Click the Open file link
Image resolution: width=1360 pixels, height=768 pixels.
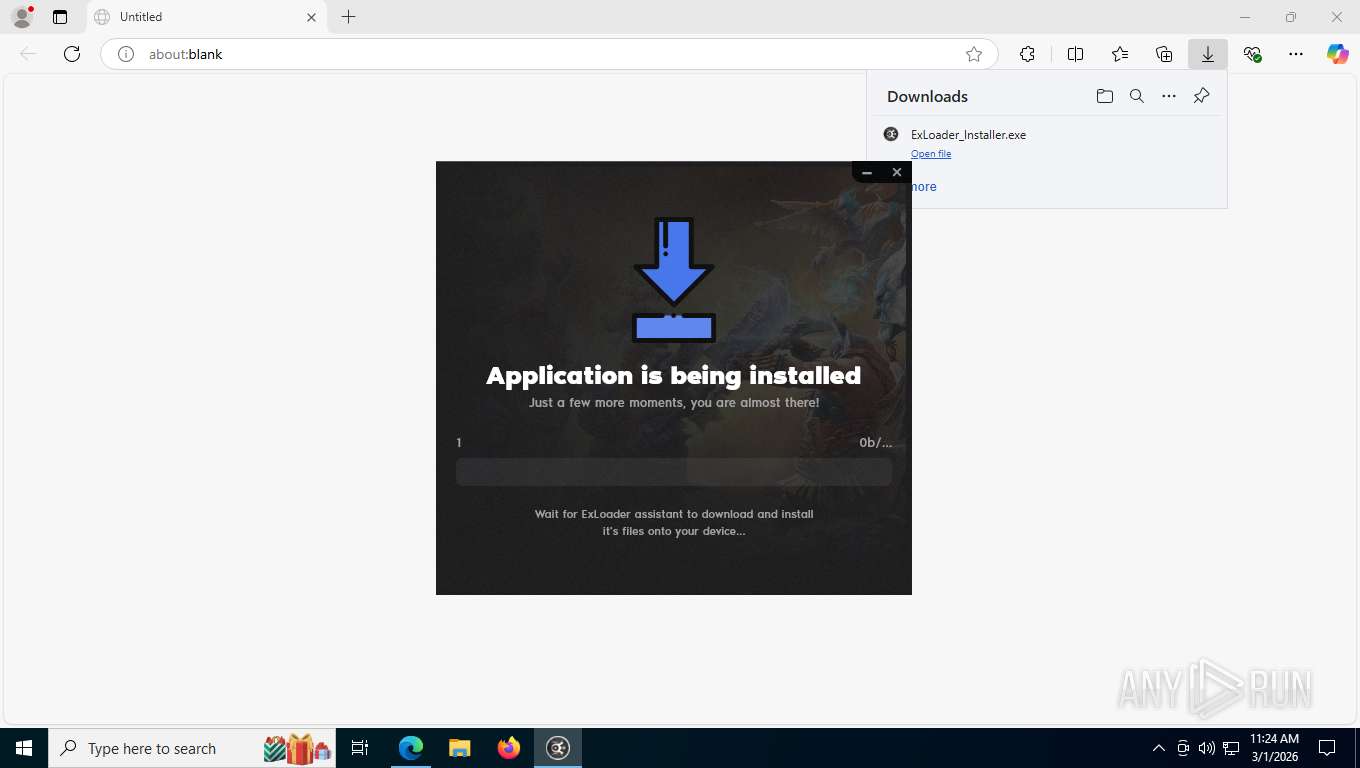coord(931,153)
